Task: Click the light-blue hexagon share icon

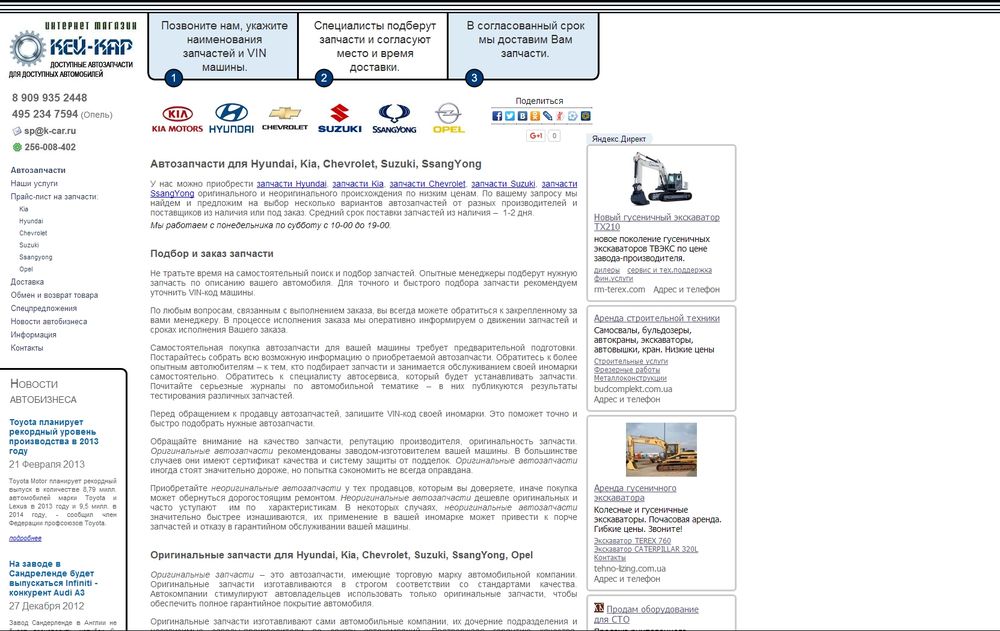Action: click(x=573, y=116)
